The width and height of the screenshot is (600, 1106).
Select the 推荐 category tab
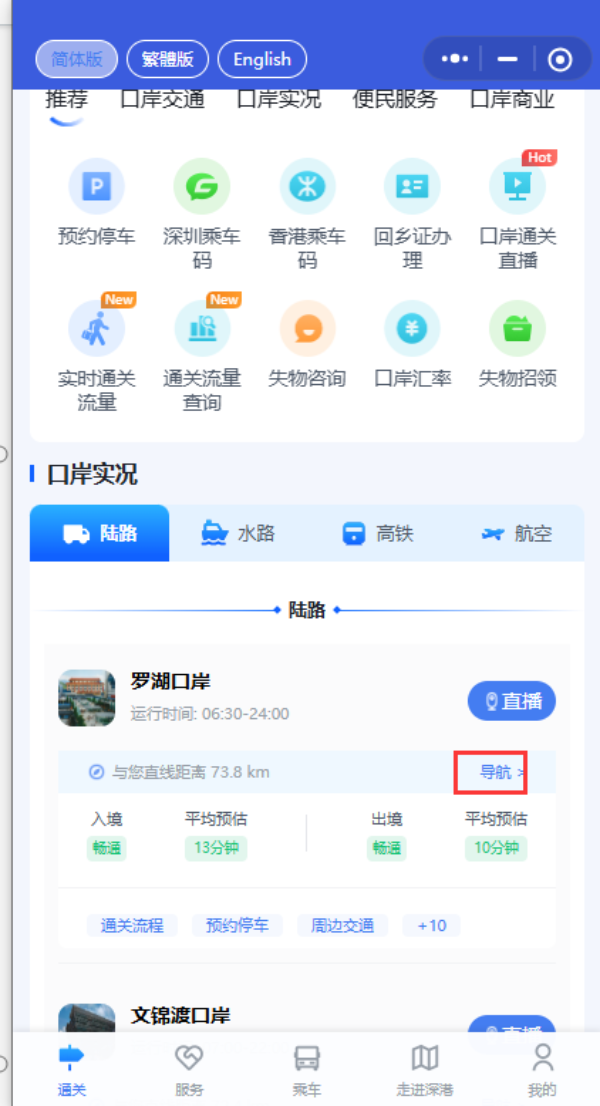[x=67, y=99]
